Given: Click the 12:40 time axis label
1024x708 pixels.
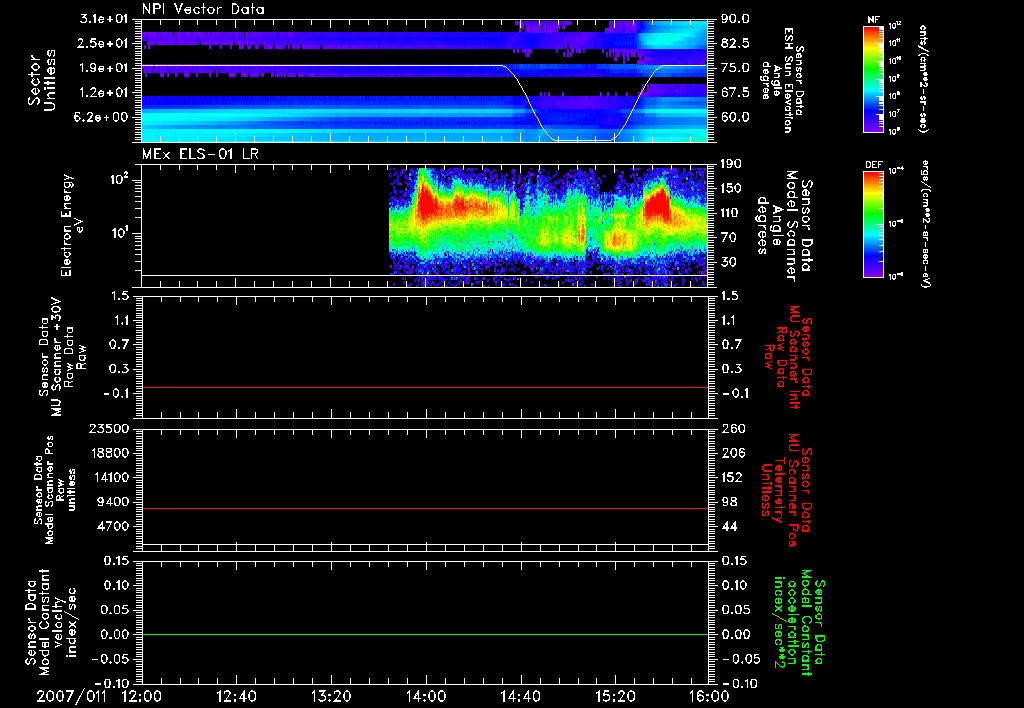Looking at the screenshot, I should (236, 696).
